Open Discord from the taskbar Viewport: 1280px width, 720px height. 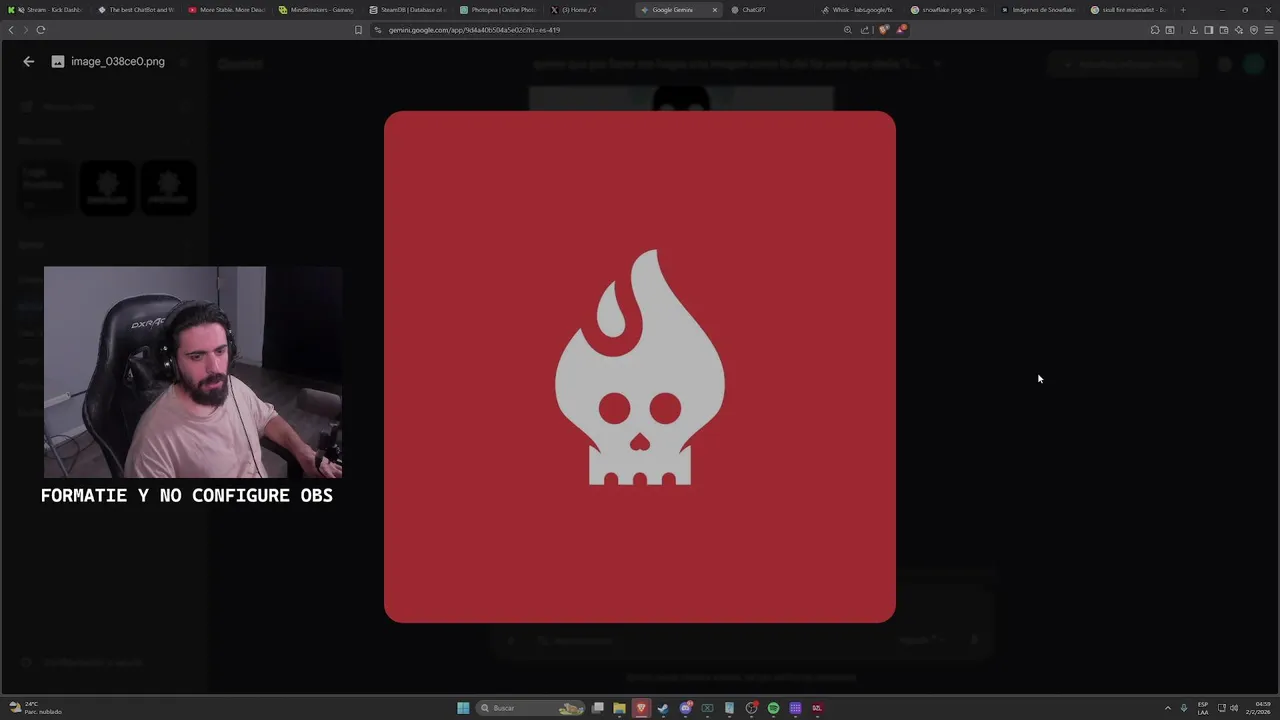(x=686, y=708)
